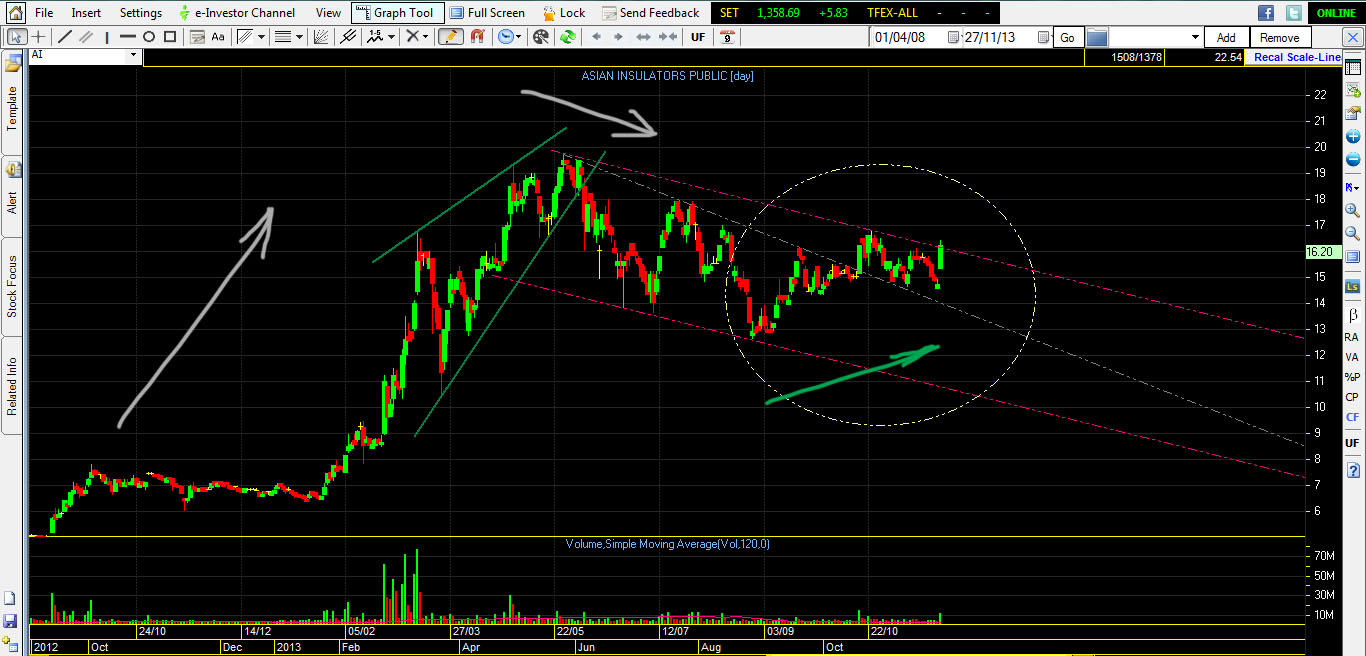Select the vertical line tool
This screenshot has height=656, width=1366.
[x=107, y=36]
